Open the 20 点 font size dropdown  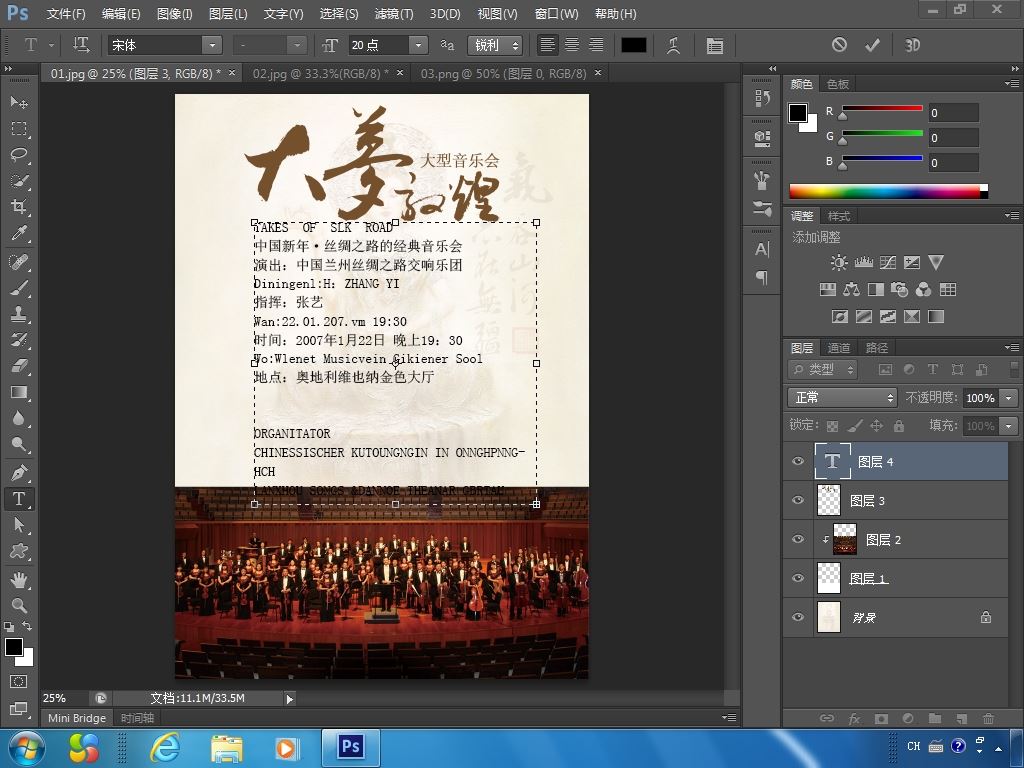418,45
